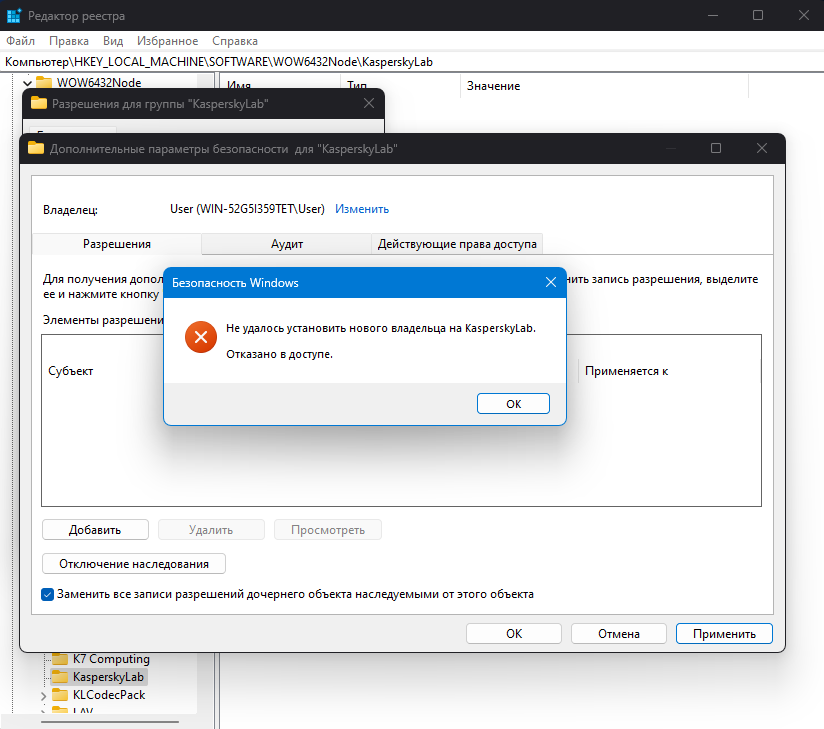
Task: Click the Удалить button
Action: (x=211, y=530)
